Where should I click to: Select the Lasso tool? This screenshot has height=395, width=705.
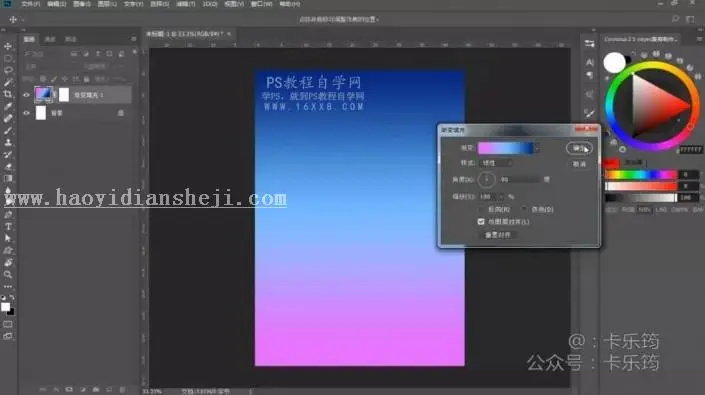(8, 70)
